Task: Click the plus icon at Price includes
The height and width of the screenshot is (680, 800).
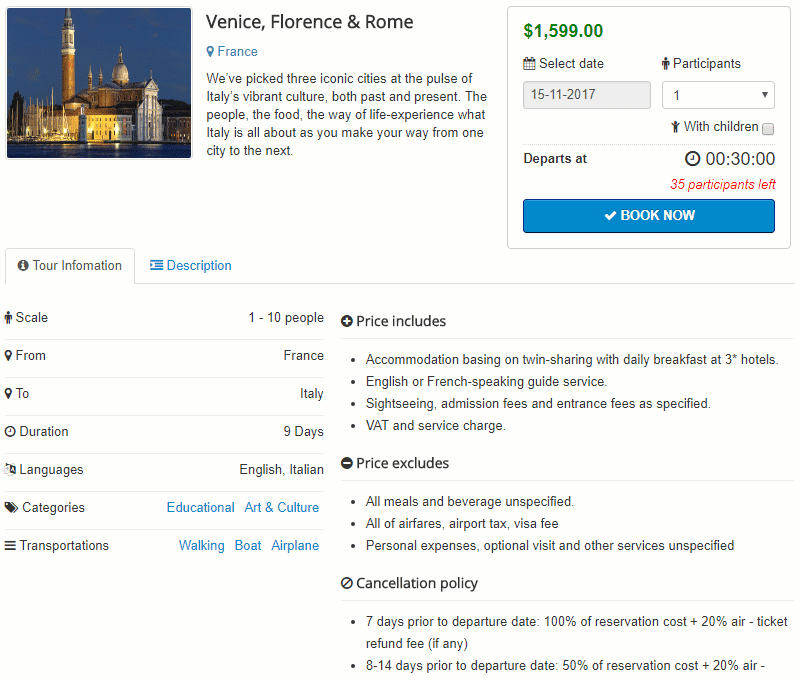Action: tap(347, 322)
